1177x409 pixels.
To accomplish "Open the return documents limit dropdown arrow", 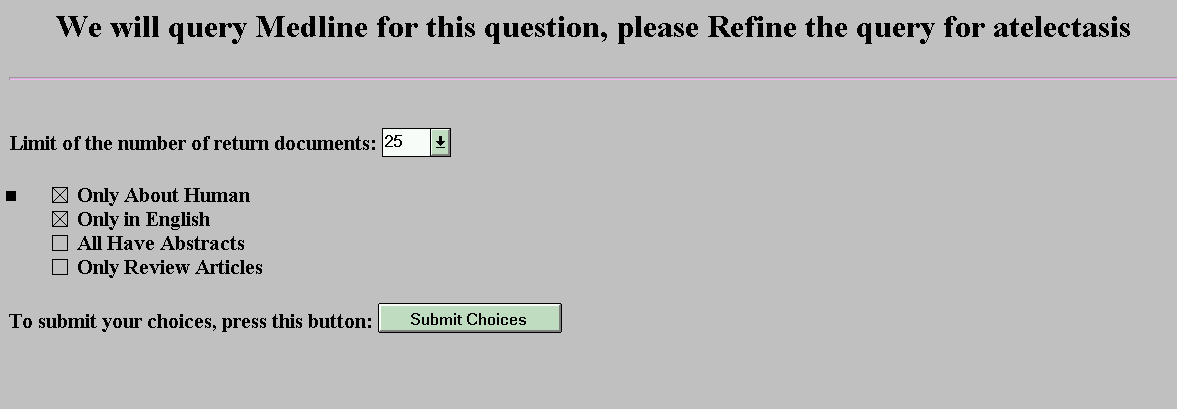I will click(x=440, y=143).
